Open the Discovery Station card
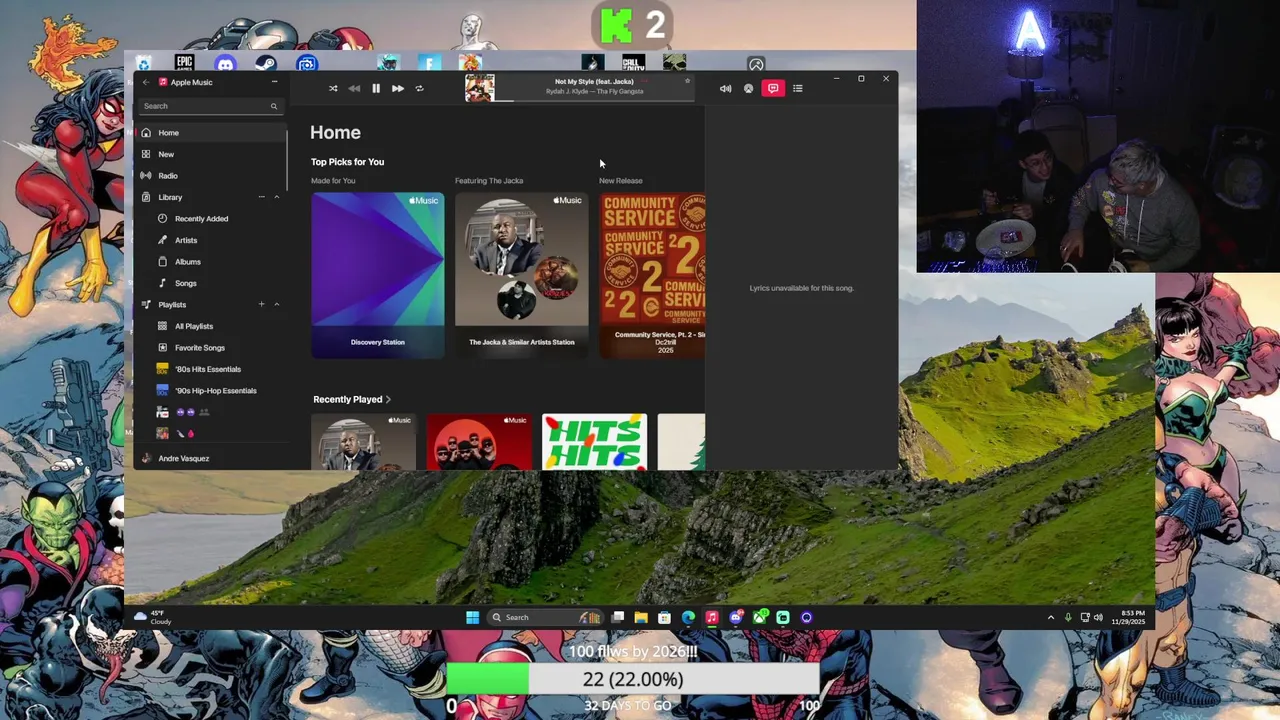 pos(378,275)
